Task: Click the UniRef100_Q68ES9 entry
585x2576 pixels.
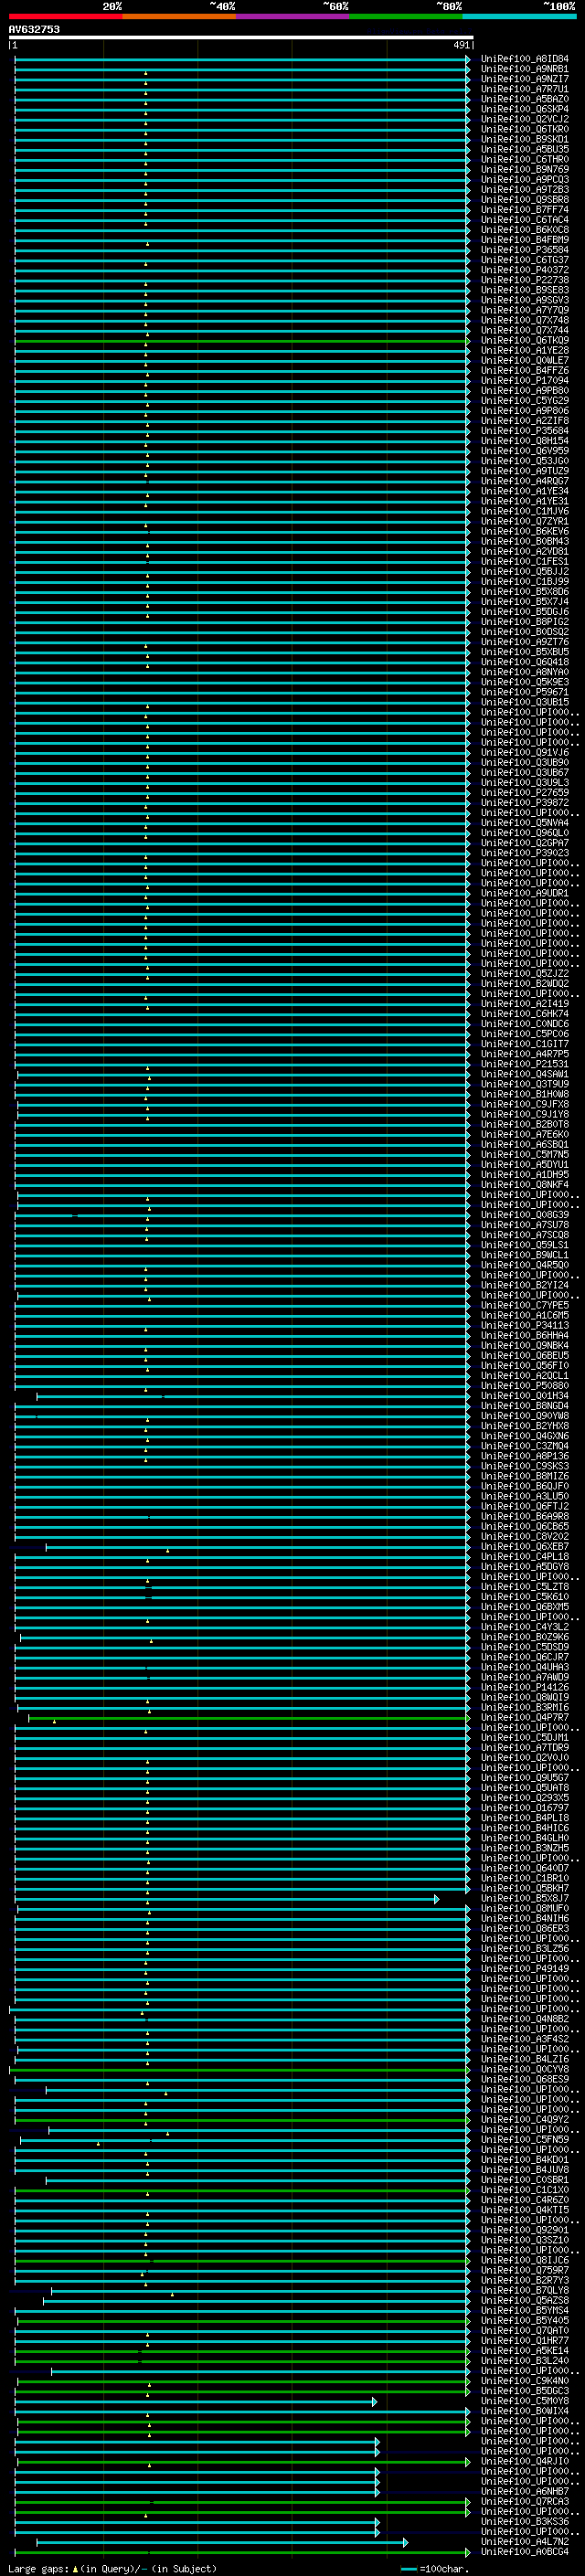Action: click(x=524, y=2079)
